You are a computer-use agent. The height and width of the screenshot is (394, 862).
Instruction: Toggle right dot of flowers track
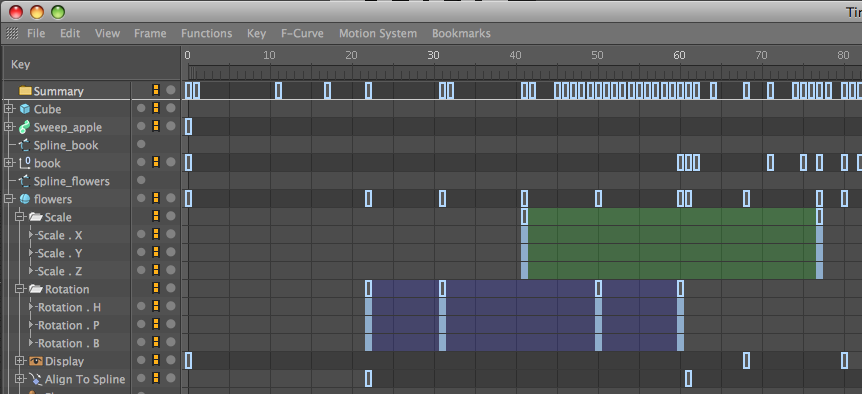[x=171, y=198]
